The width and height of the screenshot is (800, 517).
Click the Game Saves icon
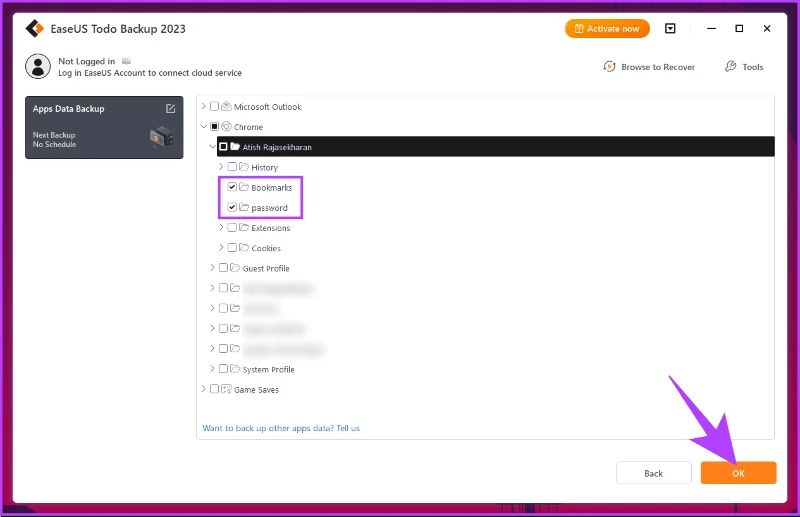(x=226, y=389)
